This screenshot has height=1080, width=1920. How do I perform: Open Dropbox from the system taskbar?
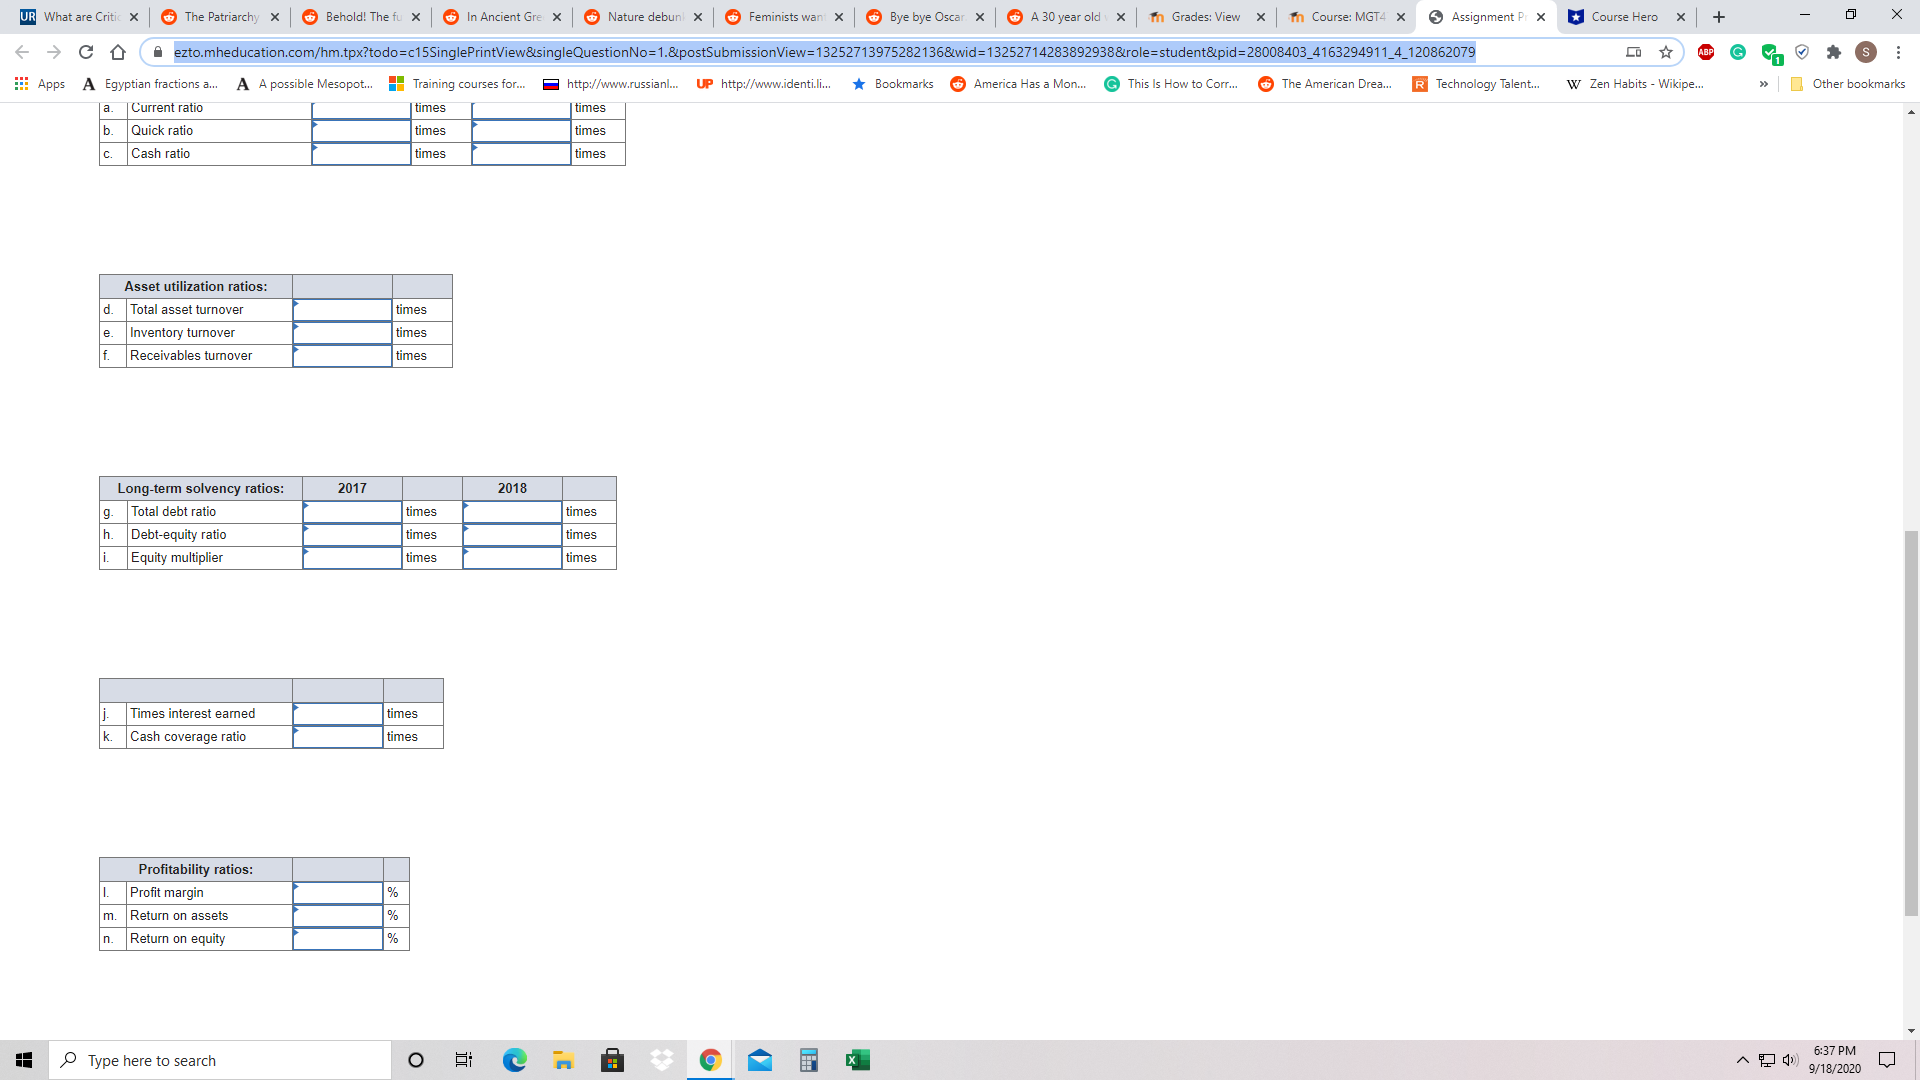click(662, 1059)
